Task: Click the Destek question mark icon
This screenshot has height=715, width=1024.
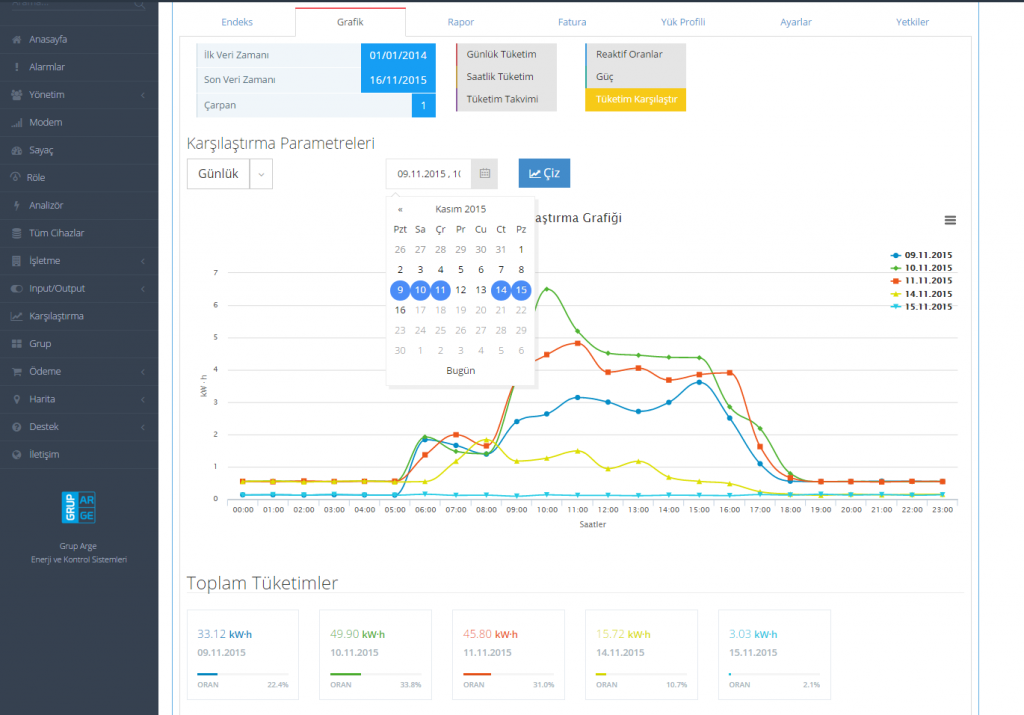Action: pyautogui.click(x=16, y=427)
